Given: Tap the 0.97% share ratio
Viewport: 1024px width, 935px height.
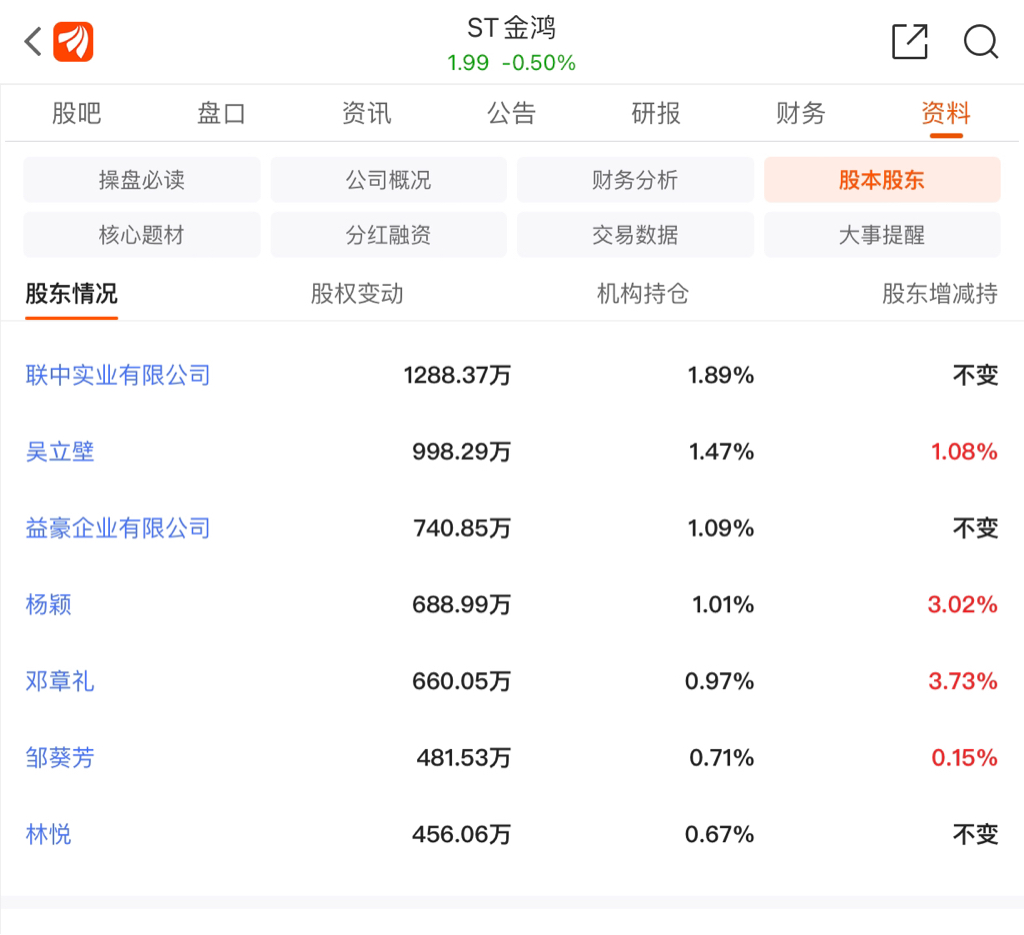Looking at the screenshot, I should [720, 681].
